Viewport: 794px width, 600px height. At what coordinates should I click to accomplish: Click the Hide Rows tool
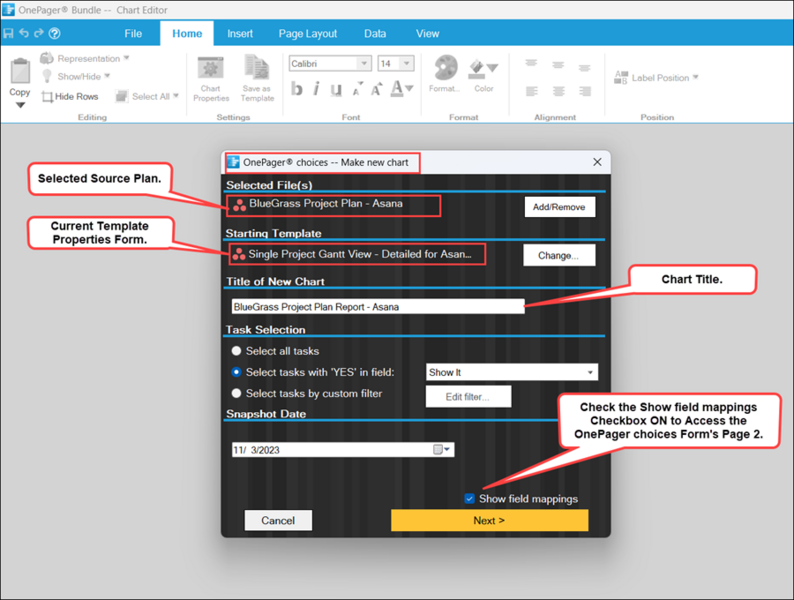70,96
